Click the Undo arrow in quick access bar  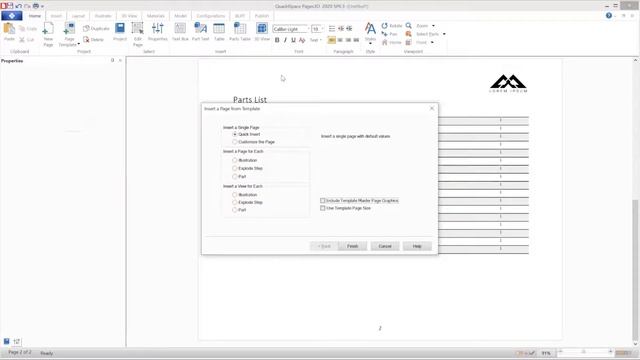click(18, 6)
